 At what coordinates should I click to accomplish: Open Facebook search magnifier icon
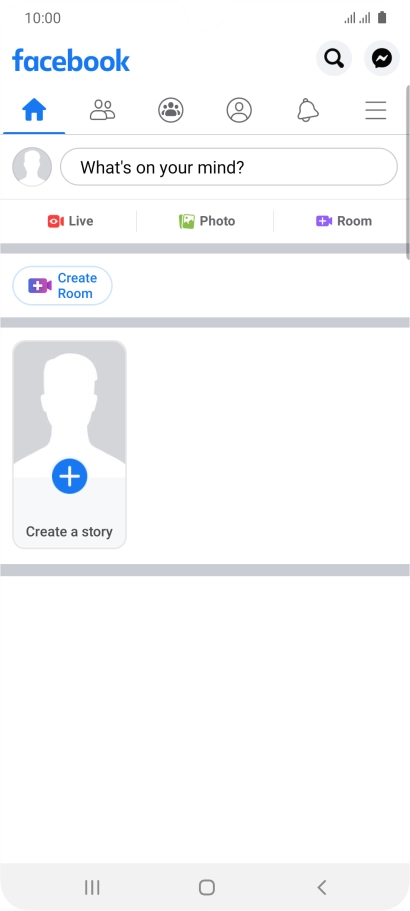[x=334, y=58]
